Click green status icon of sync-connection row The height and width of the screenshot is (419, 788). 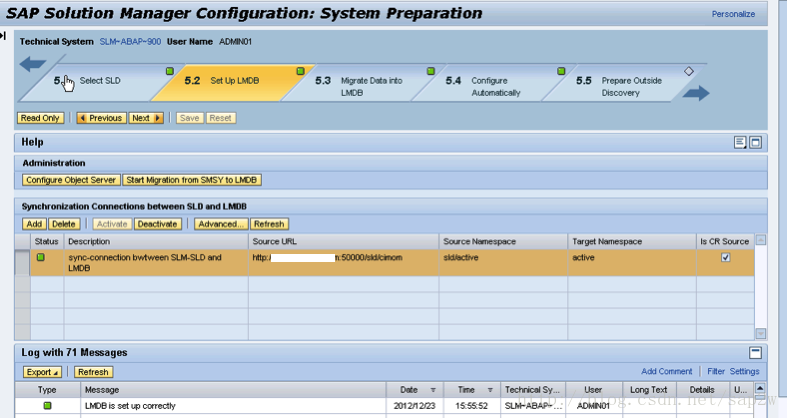click(x=41, y=257)
